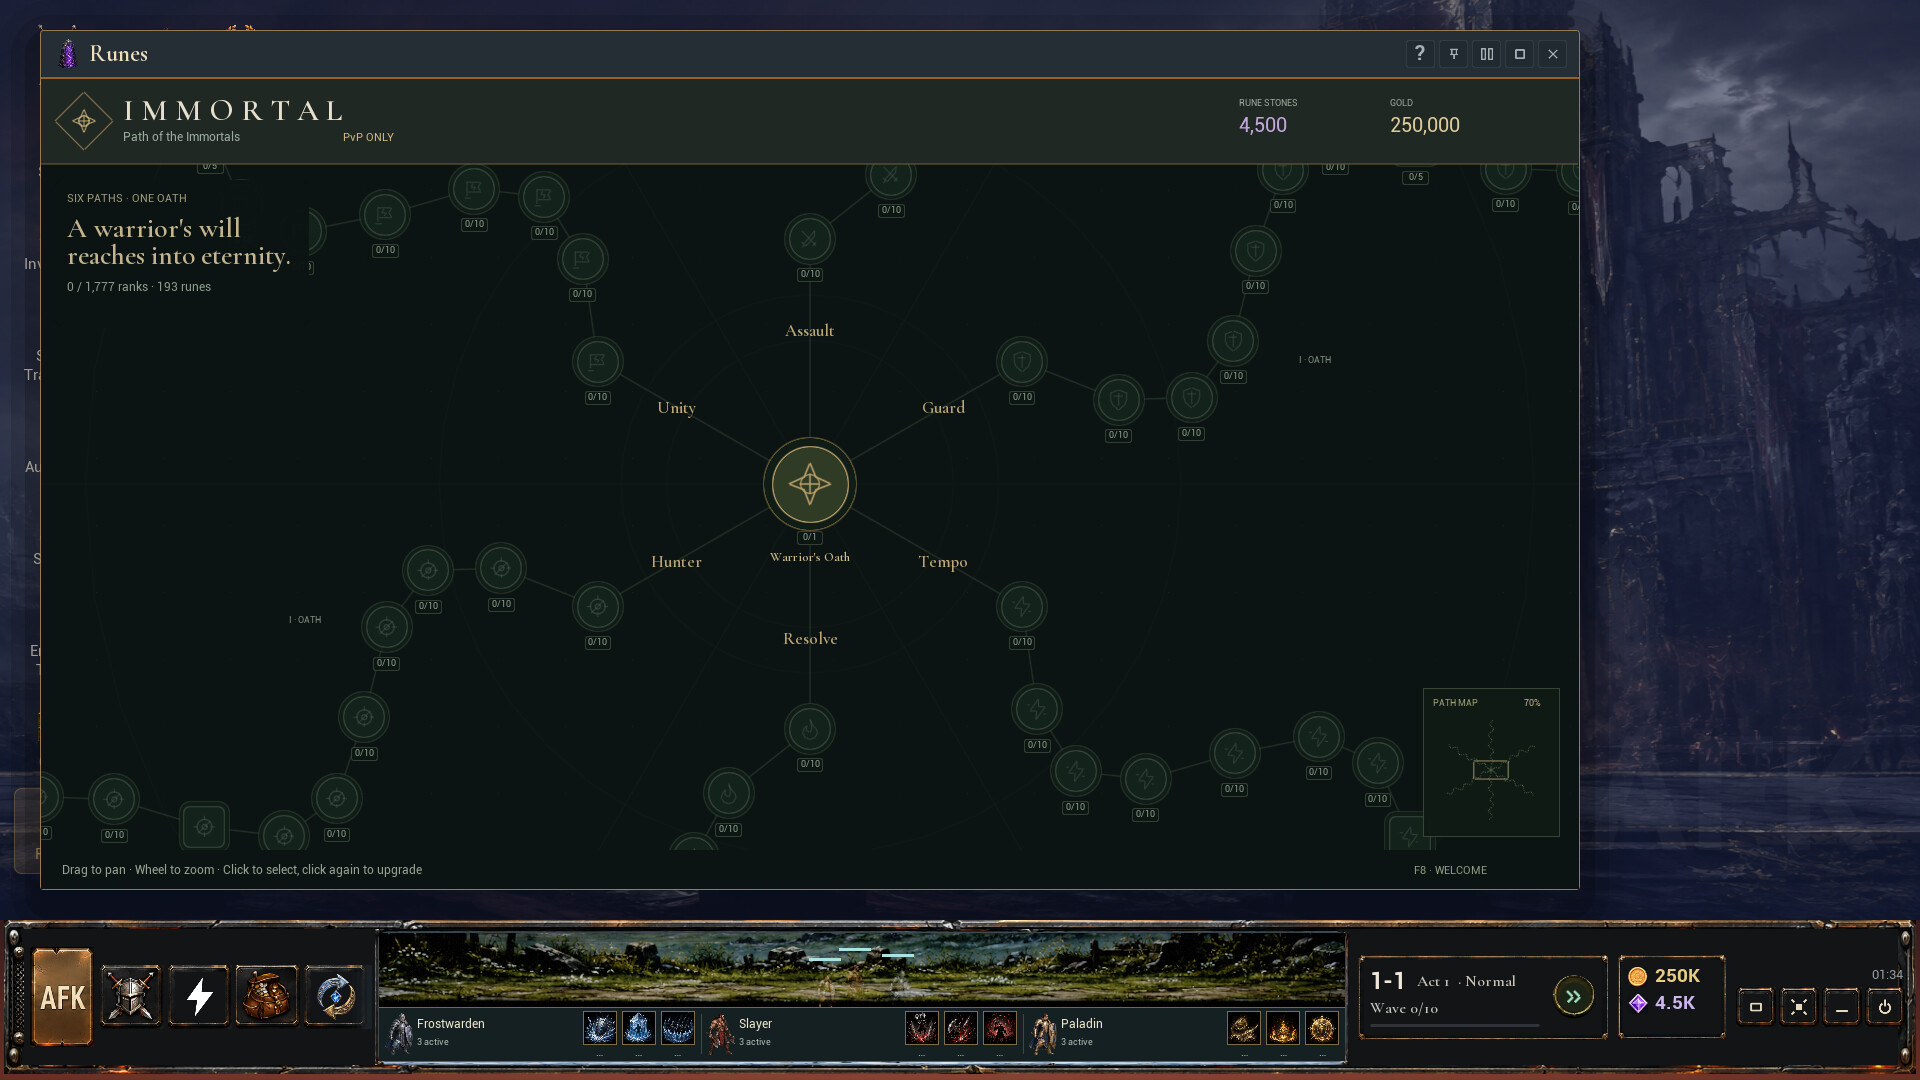The width and height of the screenshot is (1920, 1080).
Task: Open the loot bag inventory icon
Action: [266, 996]
